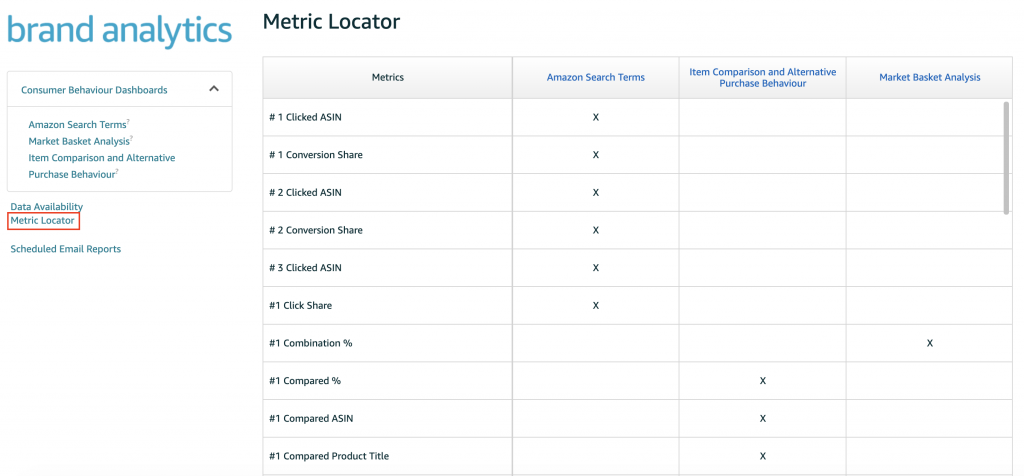Viewport: 1024px width, 476px height.
Task: Select the '#1 Click Share' row label
Action: pos(300,306)
